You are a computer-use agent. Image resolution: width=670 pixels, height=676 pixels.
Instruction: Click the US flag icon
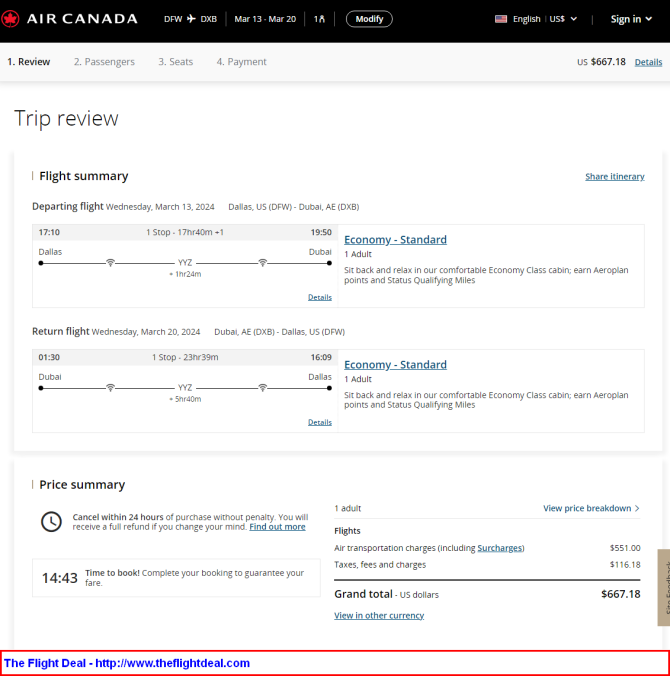tap(501, 19)
